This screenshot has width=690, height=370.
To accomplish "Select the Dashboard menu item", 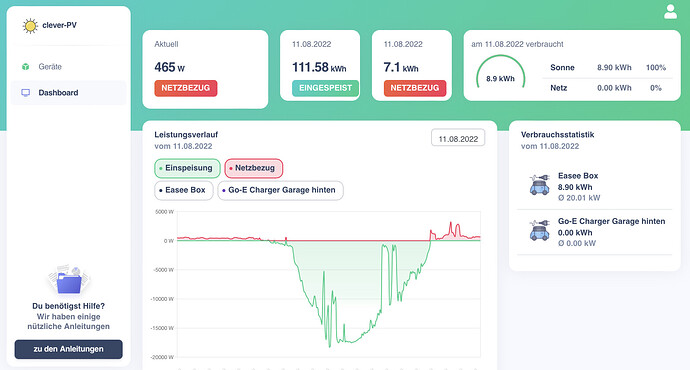I will pyautogui.click(x=69, y=93).
